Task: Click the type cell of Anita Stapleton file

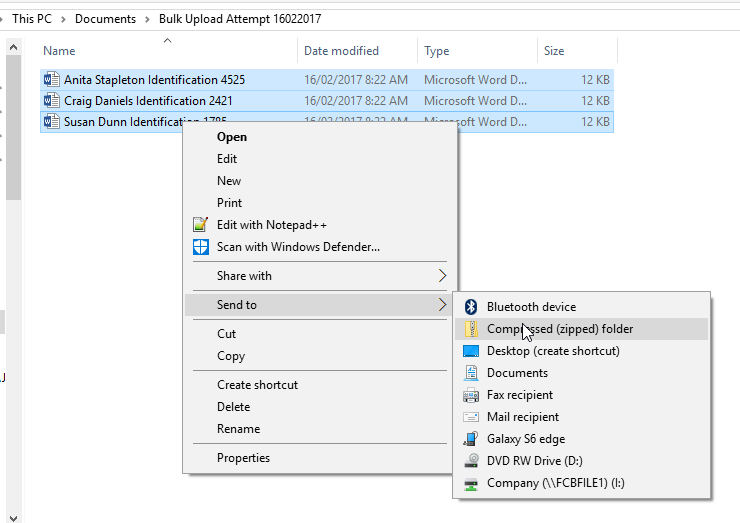Action: pyautogui.click(x=475, y=80)
